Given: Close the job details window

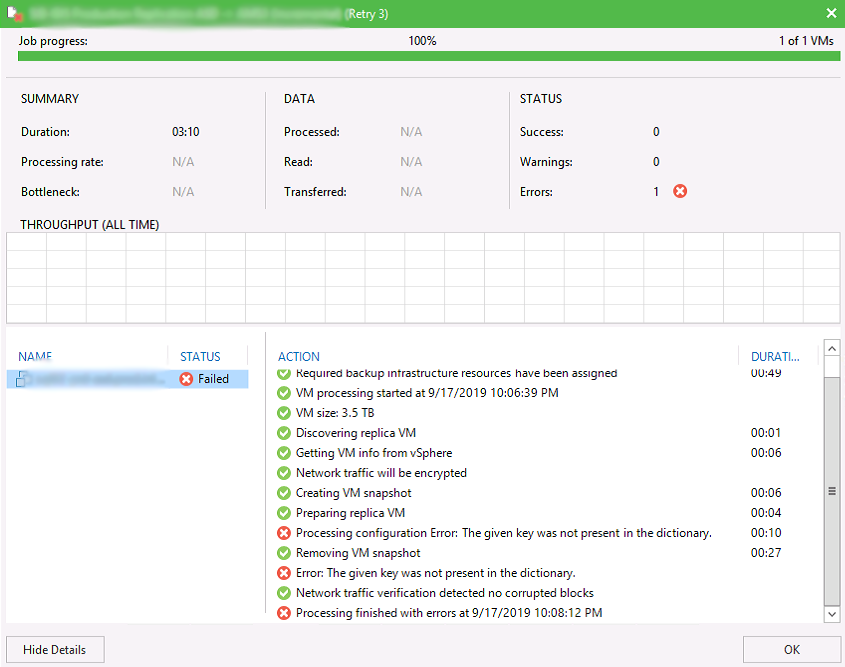Looking at the screenshot, I should coord(831,13).
